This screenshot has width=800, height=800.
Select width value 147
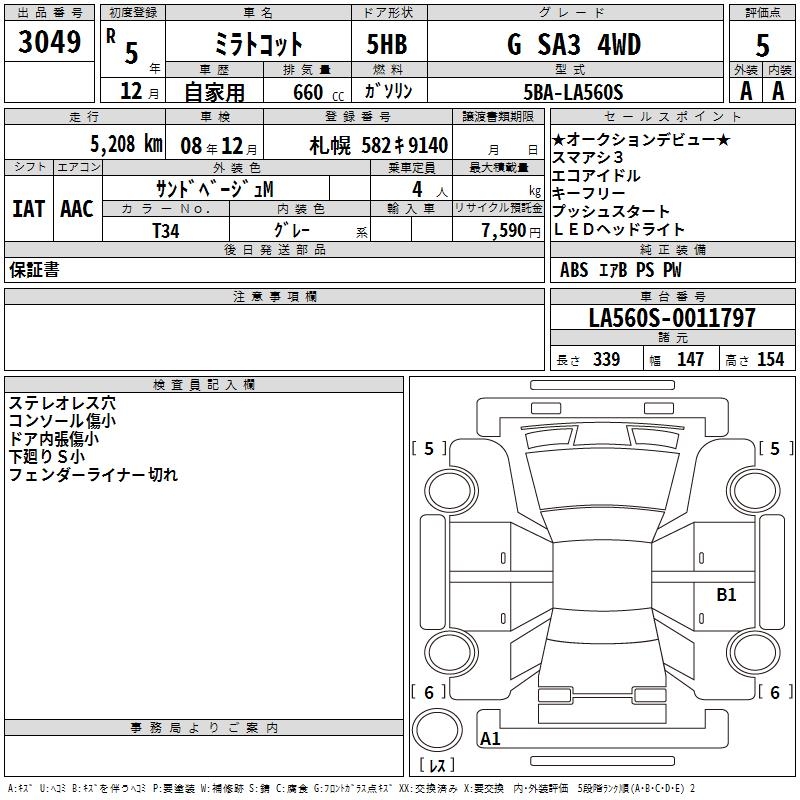tap(690, 359)
